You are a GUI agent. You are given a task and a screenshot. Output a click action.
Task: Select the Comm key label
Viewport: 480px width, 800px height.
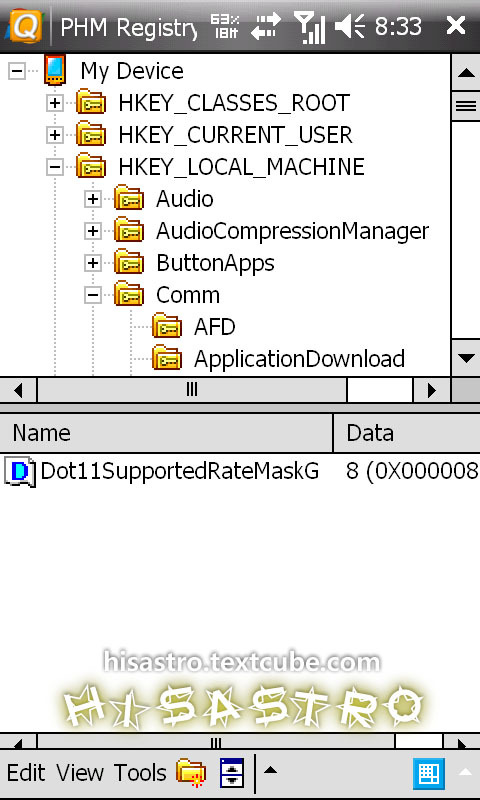(188, 295)
